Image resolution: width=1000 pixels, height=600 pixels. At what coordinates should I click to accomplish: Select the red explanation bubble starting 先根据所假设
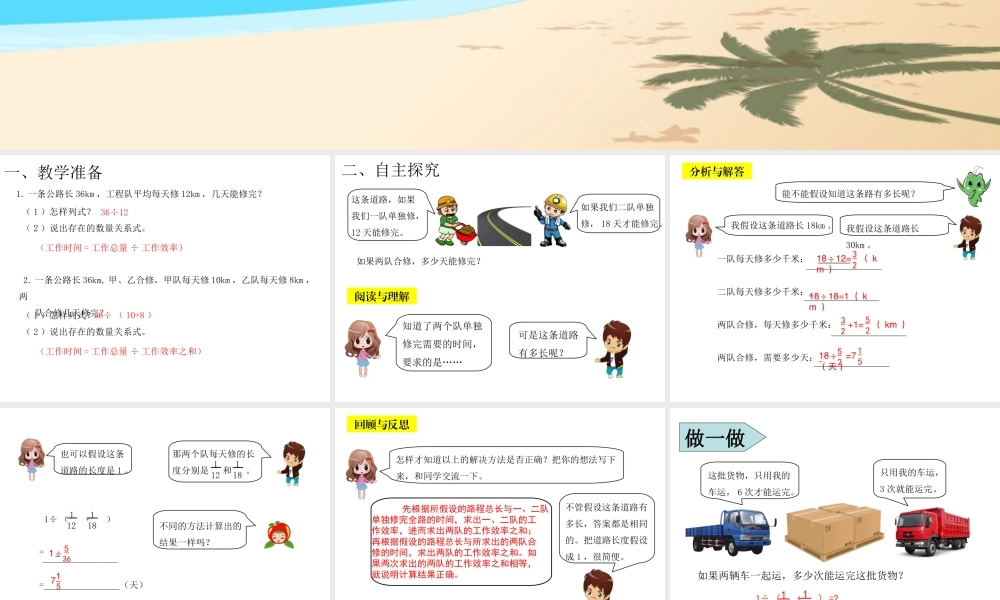point(460,541)
